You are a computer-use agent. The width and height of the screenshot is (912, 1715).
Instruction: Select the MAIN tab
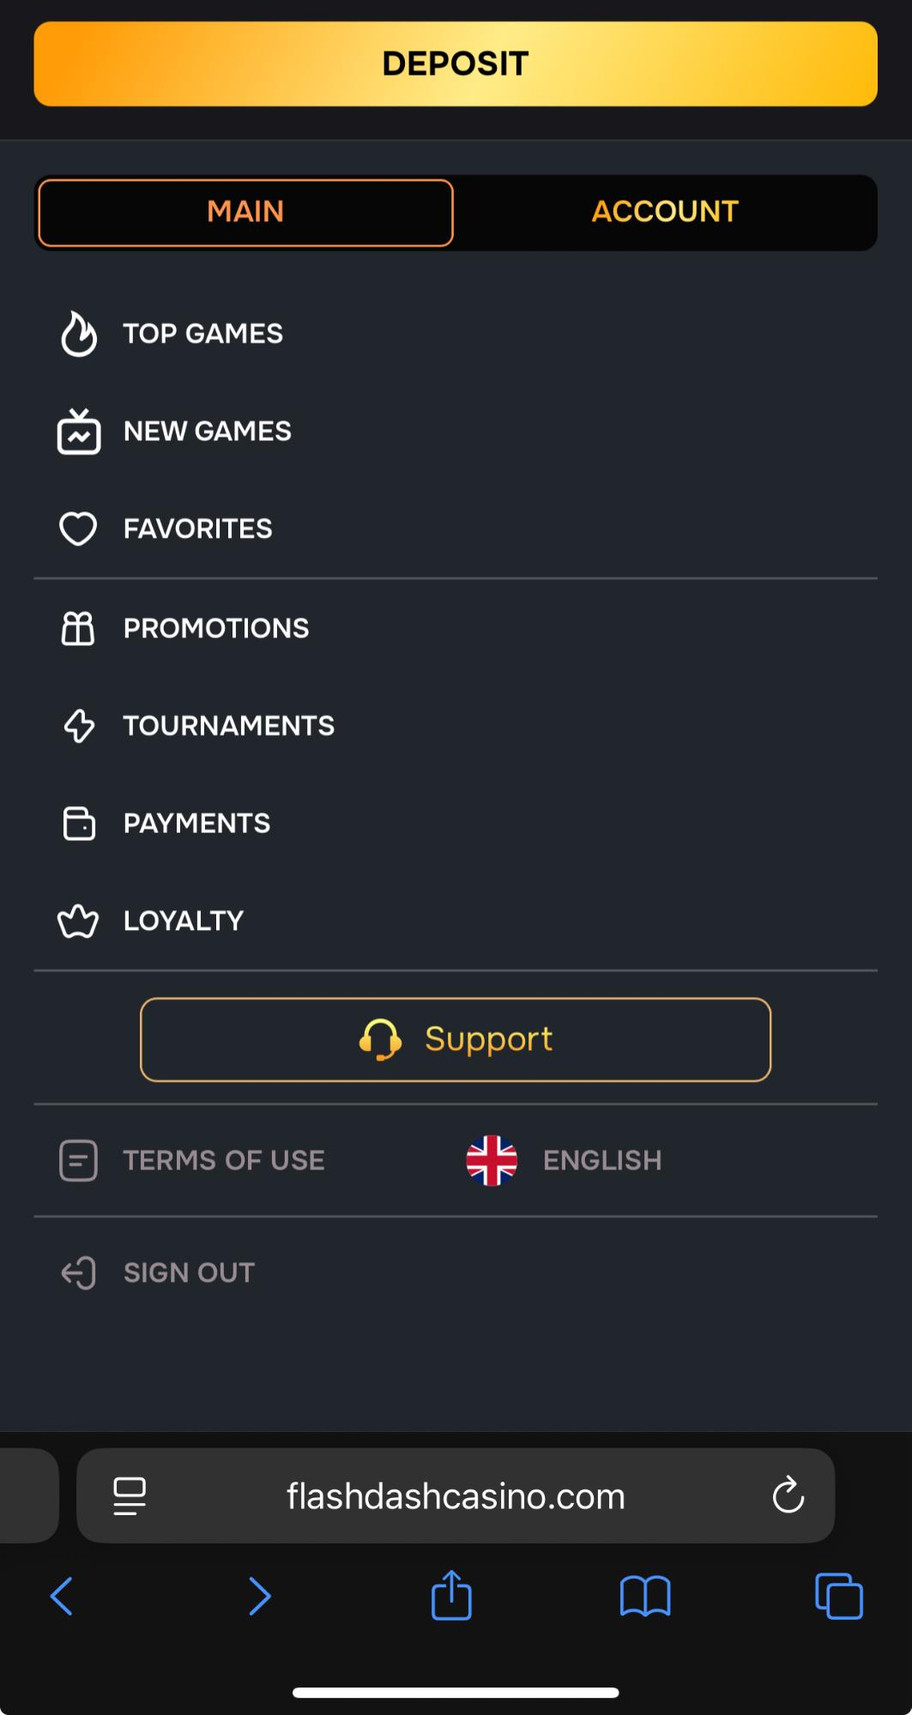point(246,212)
